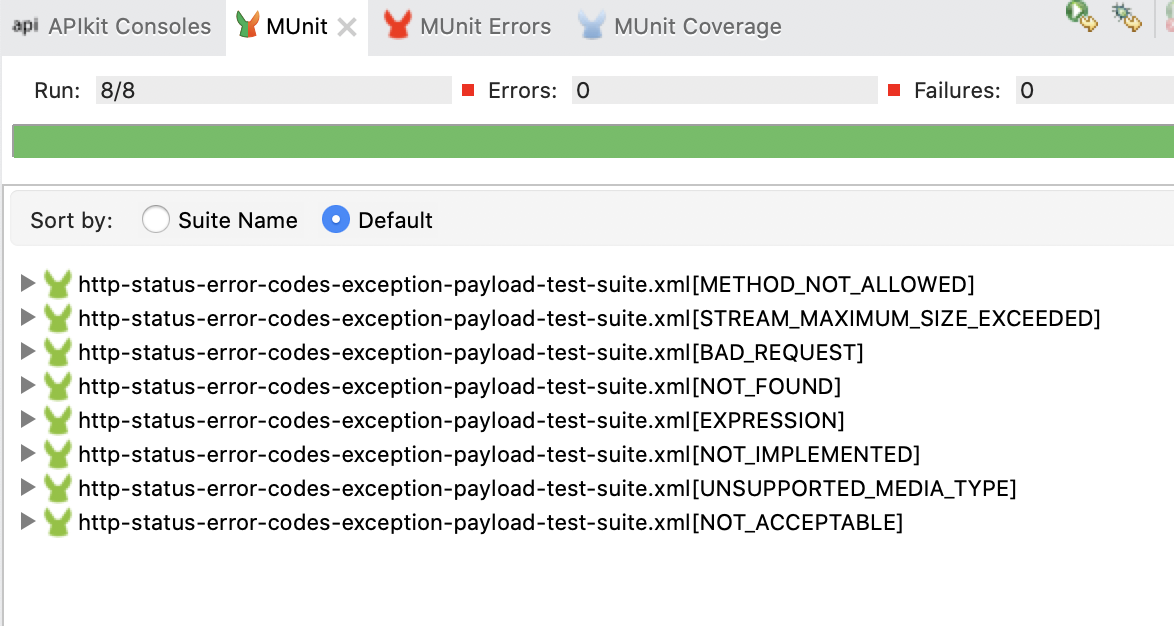Click the debug tests icon in toolbar

[x=1127, y=16]
